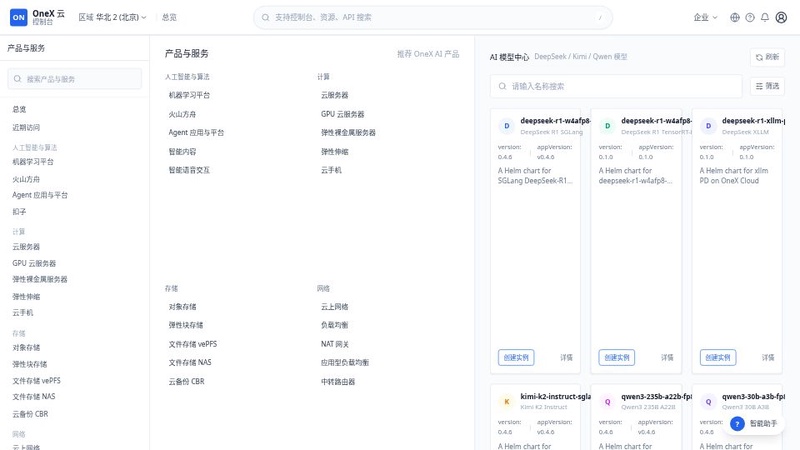Viewport: 800px width, 450px height.
Task: Click the qwen3-235b-a22b card icon
Action: coord(607,402)
